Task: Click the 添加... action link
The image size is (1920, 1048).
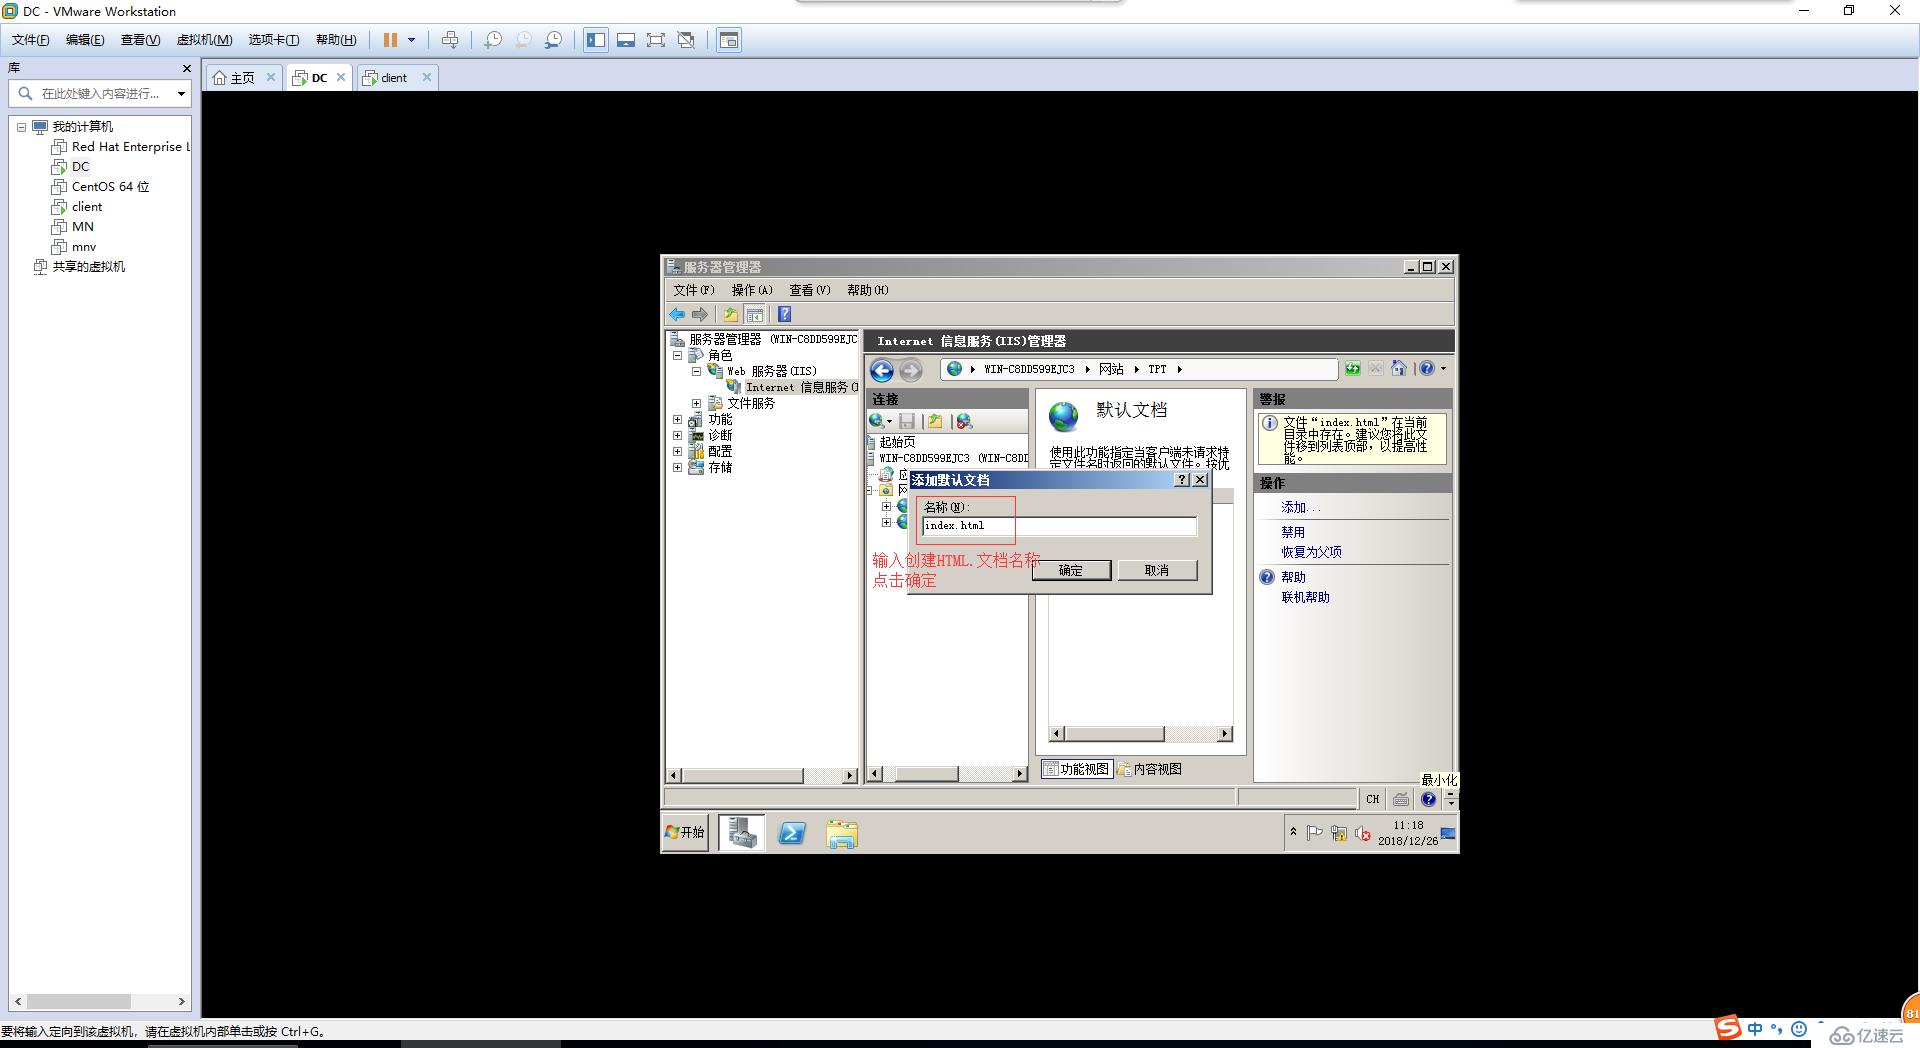Action: pyautogui.click(x=1301, y=508)
